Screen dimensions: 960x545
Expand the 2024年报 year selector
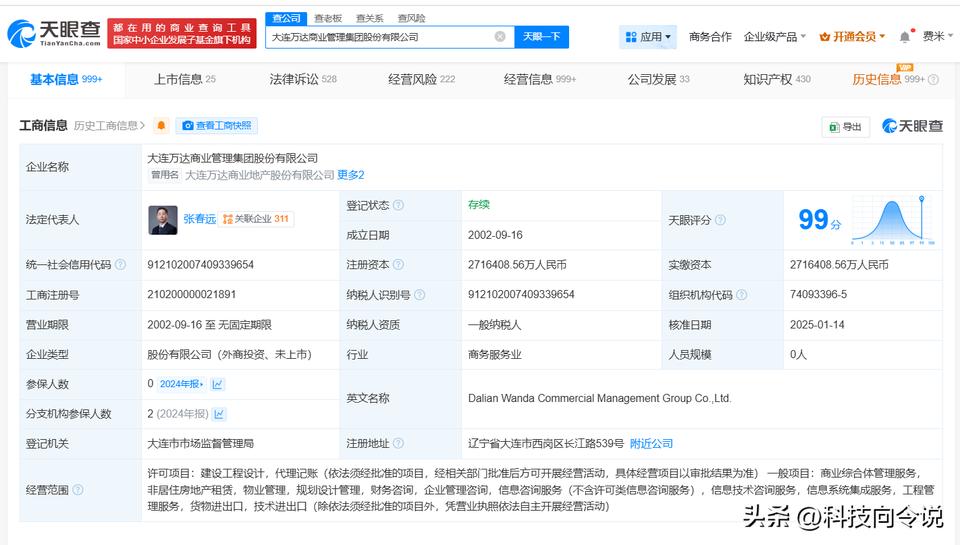click(182, 384)
